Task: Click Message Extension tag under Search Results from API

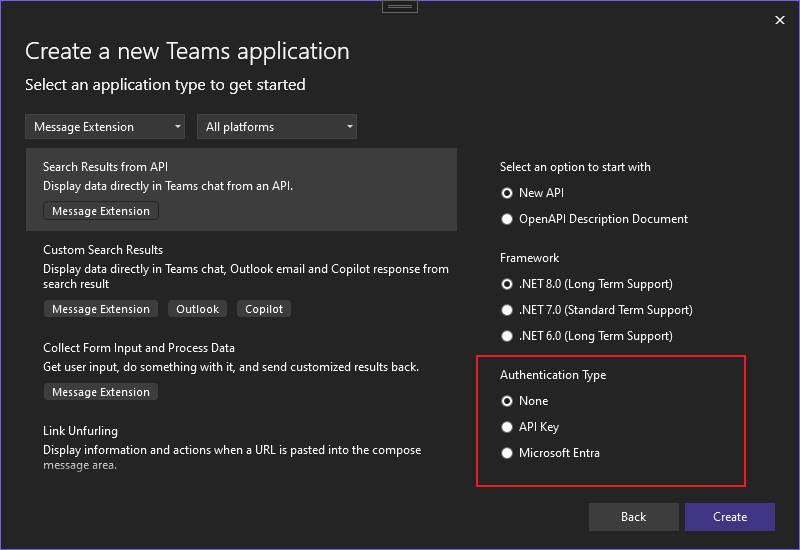Action: click(x=101, y=211)
